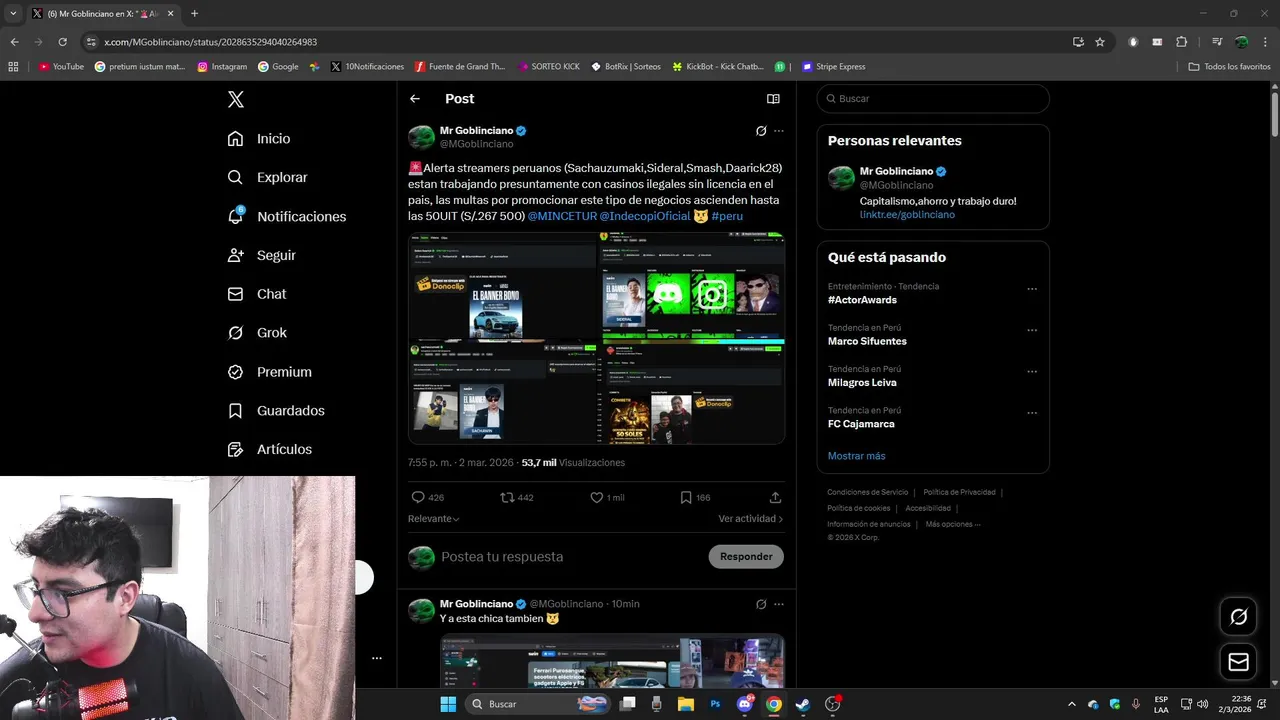Click the Responder button
This screenshot has width=1280, height=720.
[x=746, y=557]
